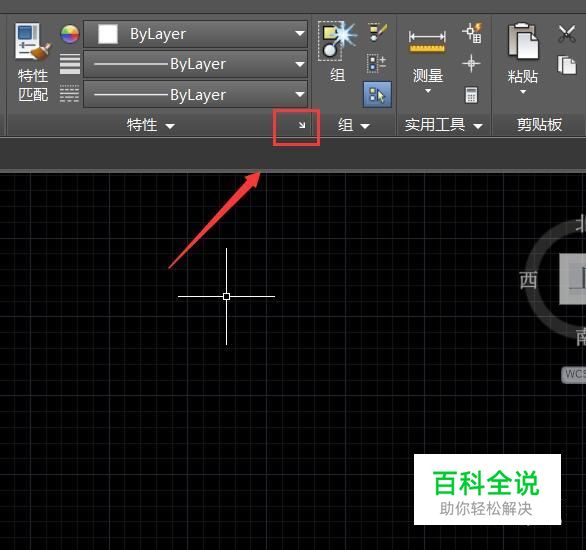Screen dimensions: 586x550
Task: Click the Cut scissors icon
Action: 567,34
